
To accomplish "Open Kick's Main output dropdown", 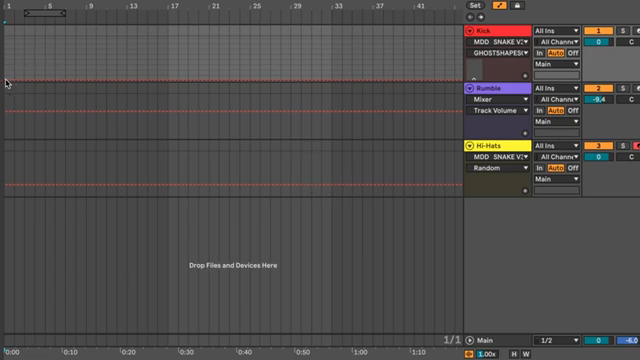I will [557, 64].
